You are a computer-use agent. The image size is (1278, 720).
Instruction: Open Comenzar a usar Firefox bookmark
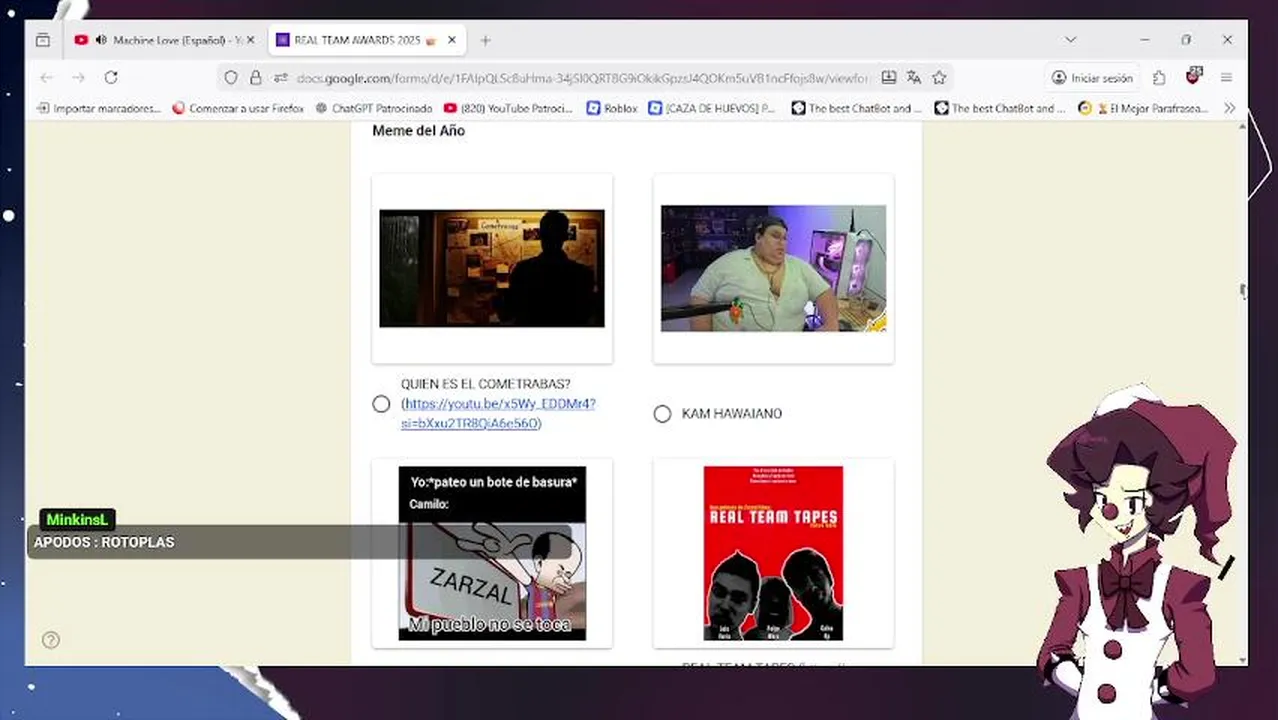click(238, 108)
